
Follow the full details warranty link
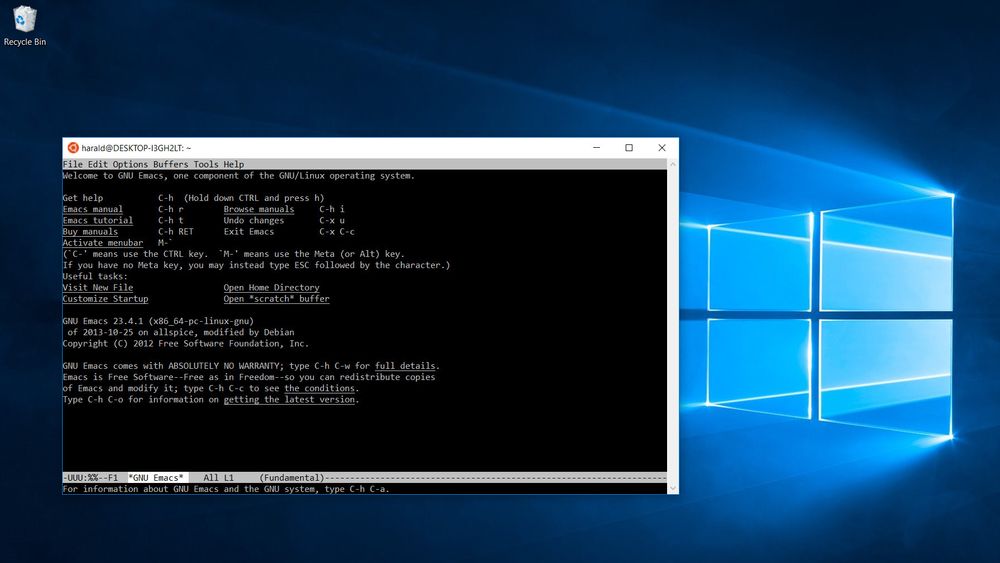[405, 366]
